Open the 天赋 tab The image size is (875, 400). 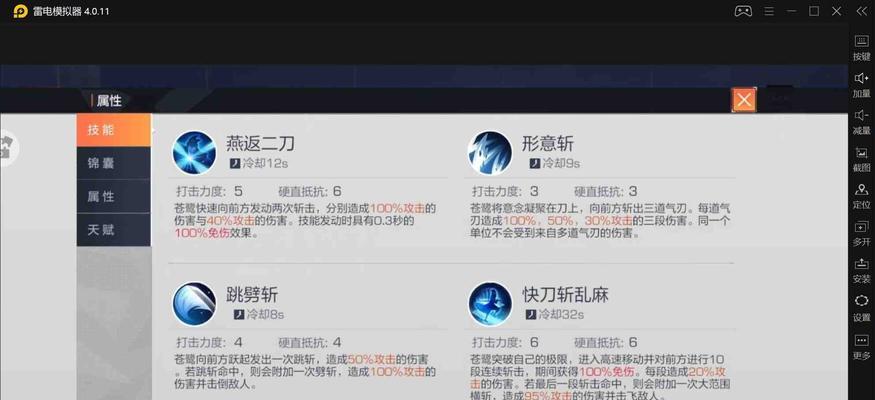coord(114,229)
